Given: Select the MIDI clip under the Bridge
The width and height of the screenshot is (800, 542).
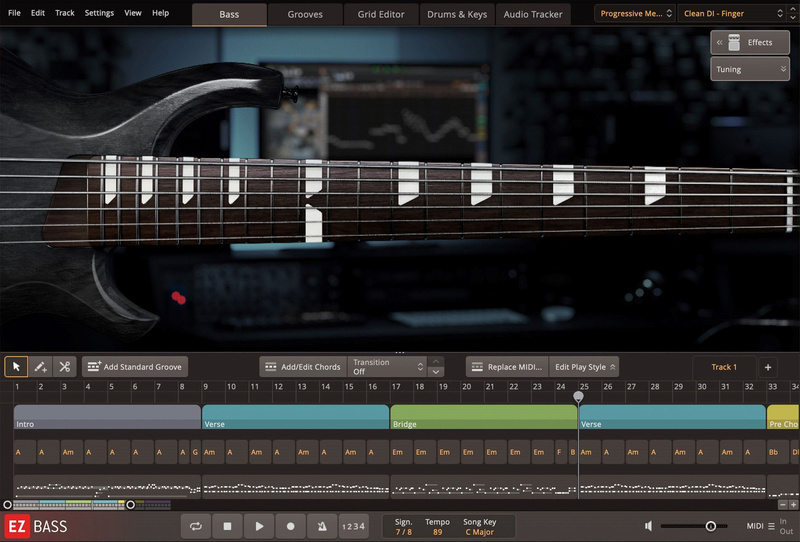Looking at the screenshot, I should 484,487.
